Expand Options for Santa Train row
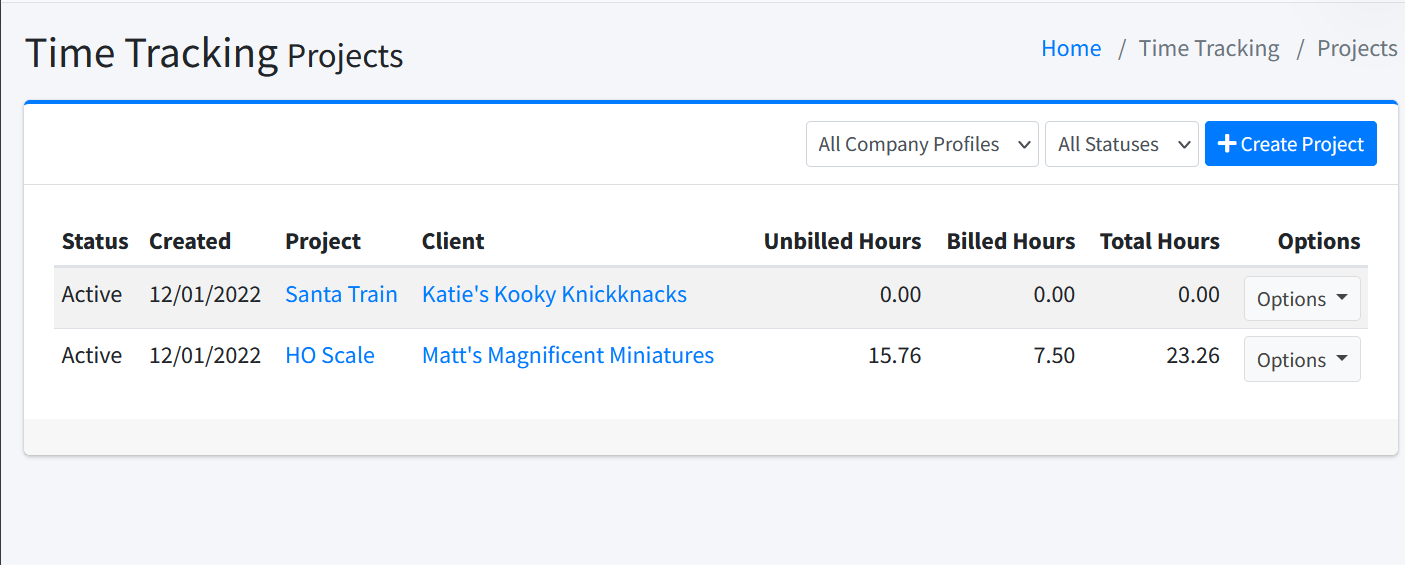Image resolution: width=1405 pixels, height=565 pixels. tap(1301, 299)
